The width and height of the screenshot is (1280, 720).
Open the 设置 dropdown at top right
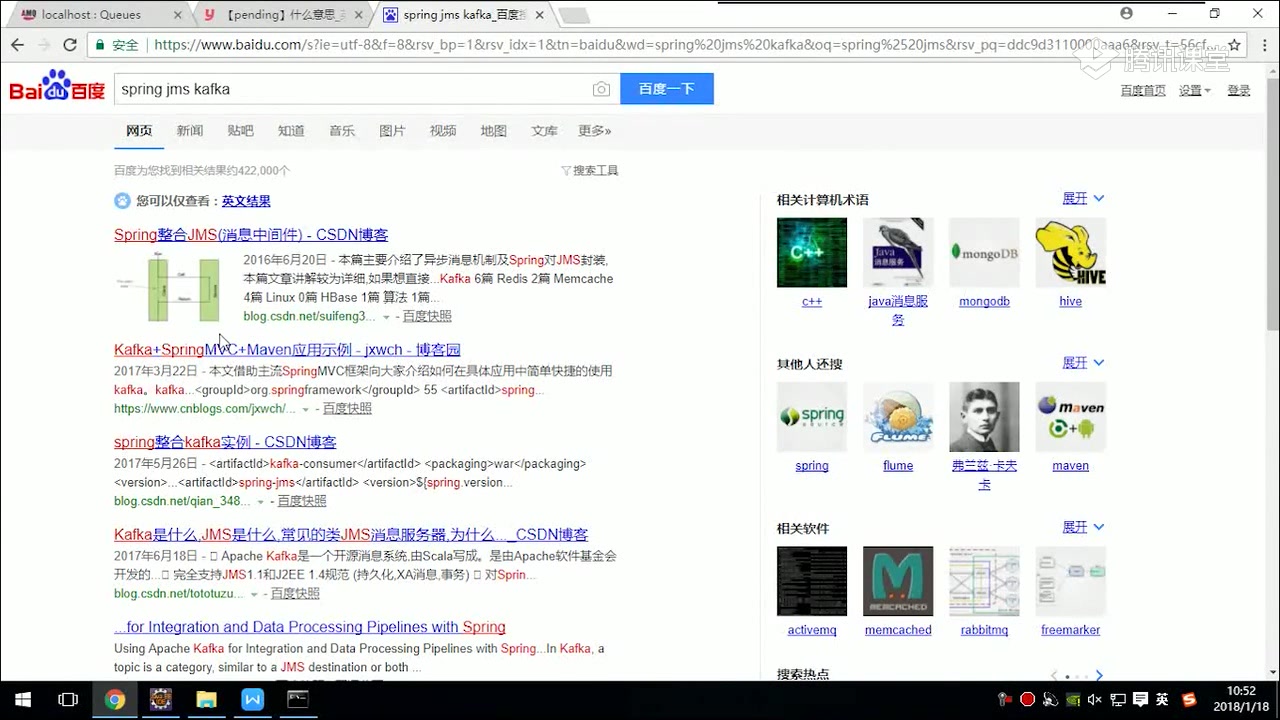pyautogui.click(x=1194, y=90)
